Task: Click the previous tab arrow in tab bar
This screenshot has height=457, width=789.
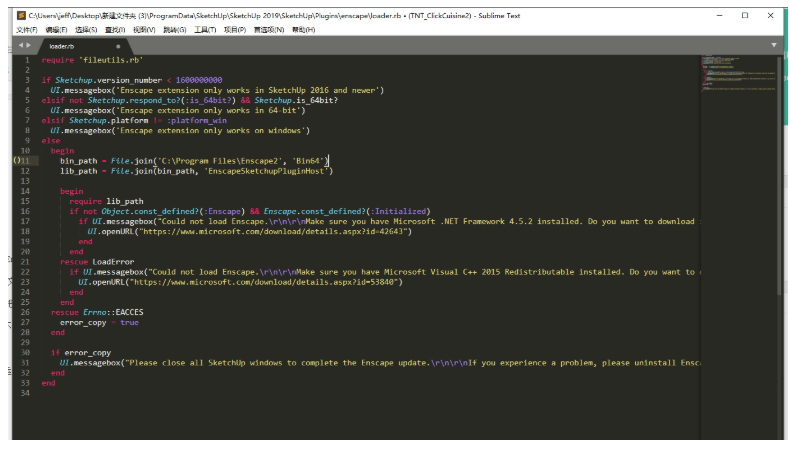Action: tap(20, 45)
